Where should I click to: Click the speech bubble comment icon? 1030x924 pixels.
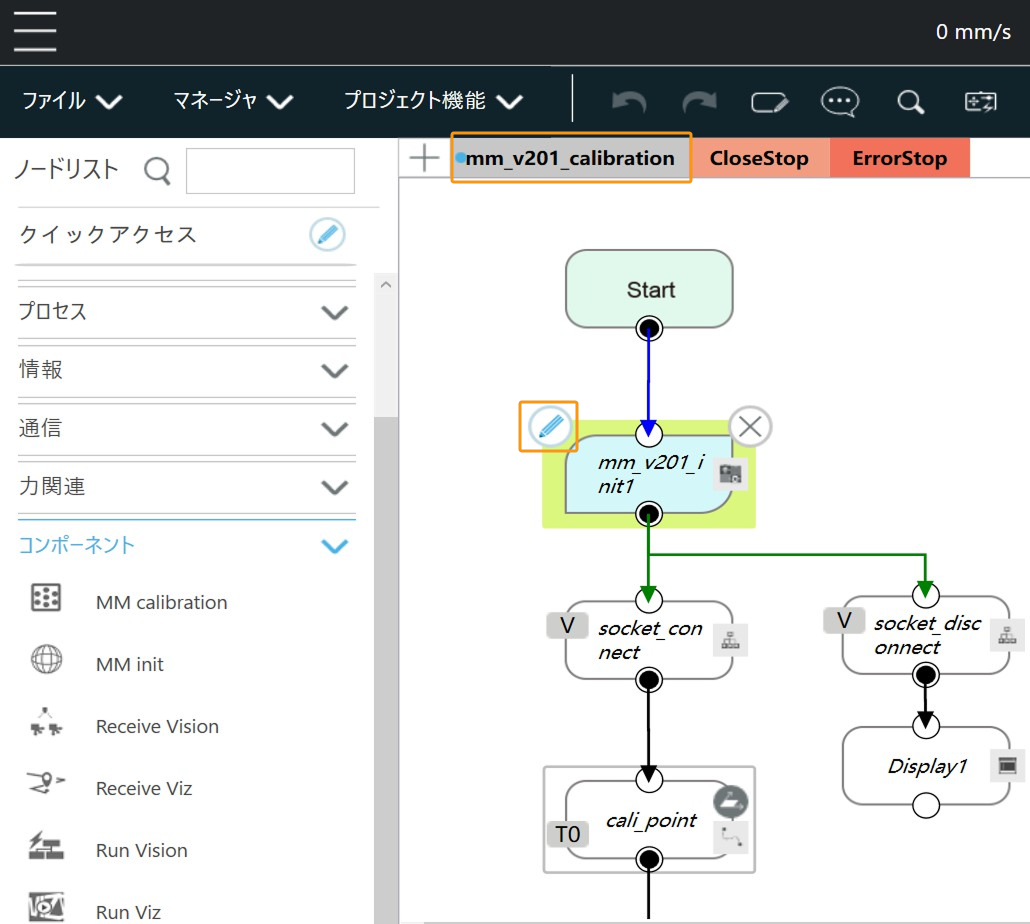pyautogui.click(x=839, y=101)
